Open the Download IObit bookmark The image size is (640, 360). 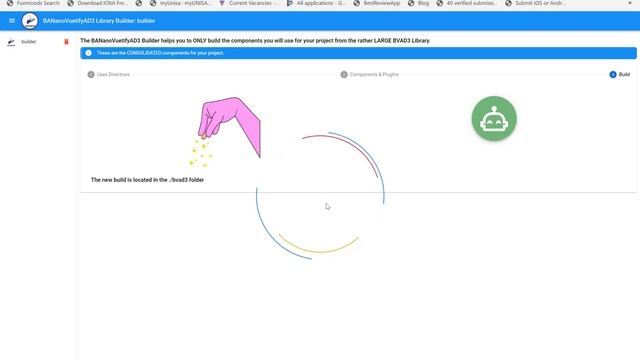(x=98, y=3)
